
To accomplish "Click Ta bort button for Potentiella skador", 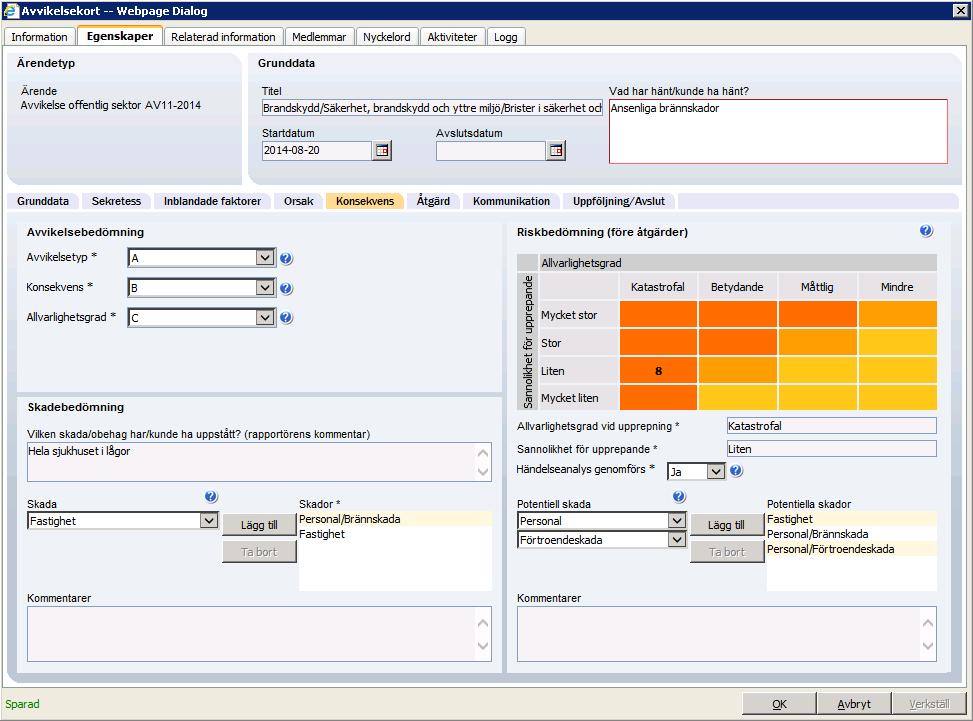I will (x=727, y=552).
